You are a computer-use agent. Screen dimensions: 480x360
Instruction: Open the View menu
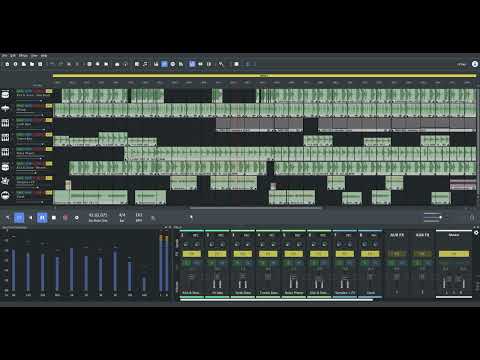coord(34,56)
